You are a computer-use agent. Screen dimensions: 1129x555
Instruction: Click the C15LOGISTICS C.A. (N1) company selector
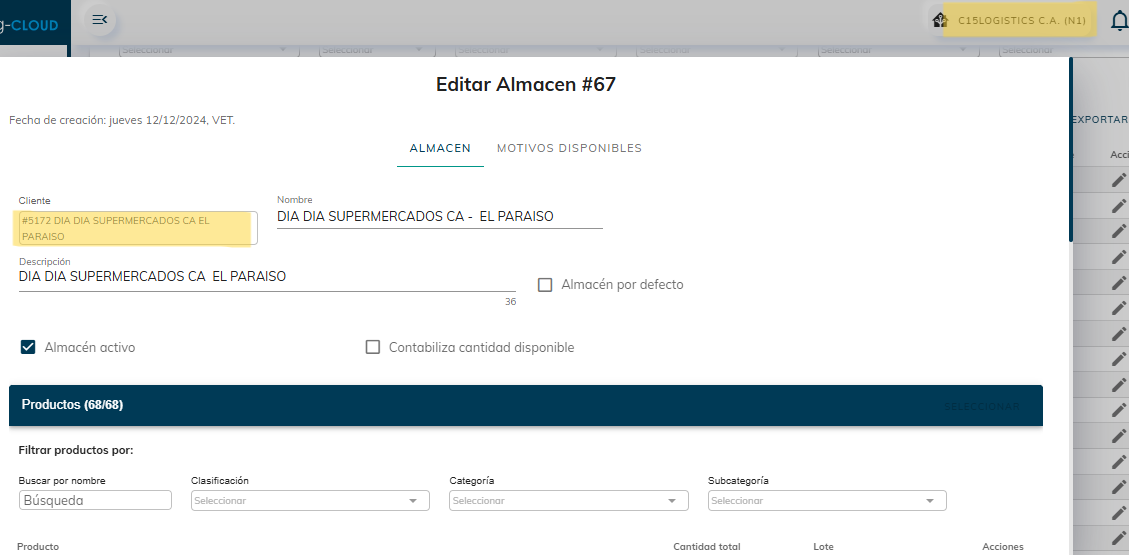point(1021,21)
